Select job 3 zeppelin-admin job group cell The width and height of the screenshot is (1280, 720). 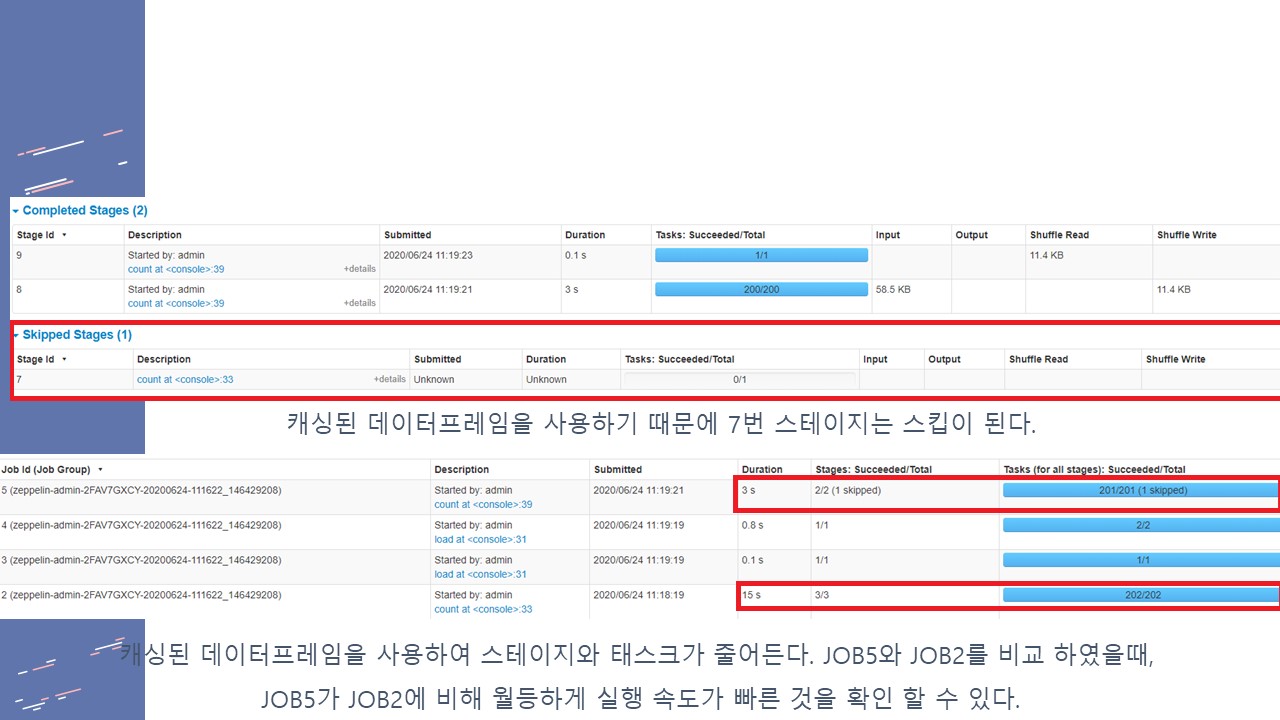tap(141, 560)
